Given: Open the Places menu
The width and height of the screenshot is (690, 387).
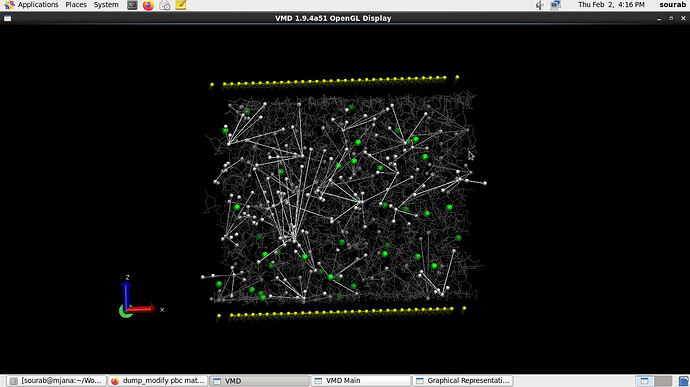Looking at the screenshot, I should (76, 5).
